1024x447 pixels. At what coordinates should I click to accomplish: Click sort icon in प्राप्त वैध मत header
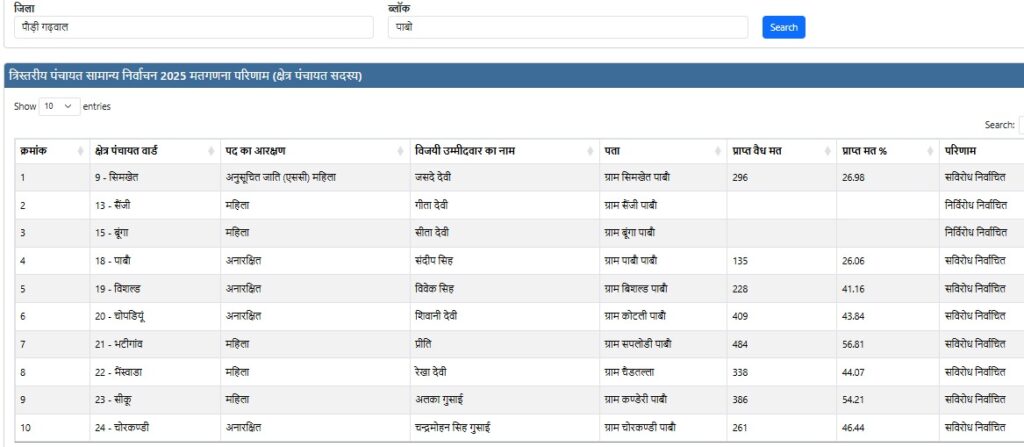(x=828, y=151)
